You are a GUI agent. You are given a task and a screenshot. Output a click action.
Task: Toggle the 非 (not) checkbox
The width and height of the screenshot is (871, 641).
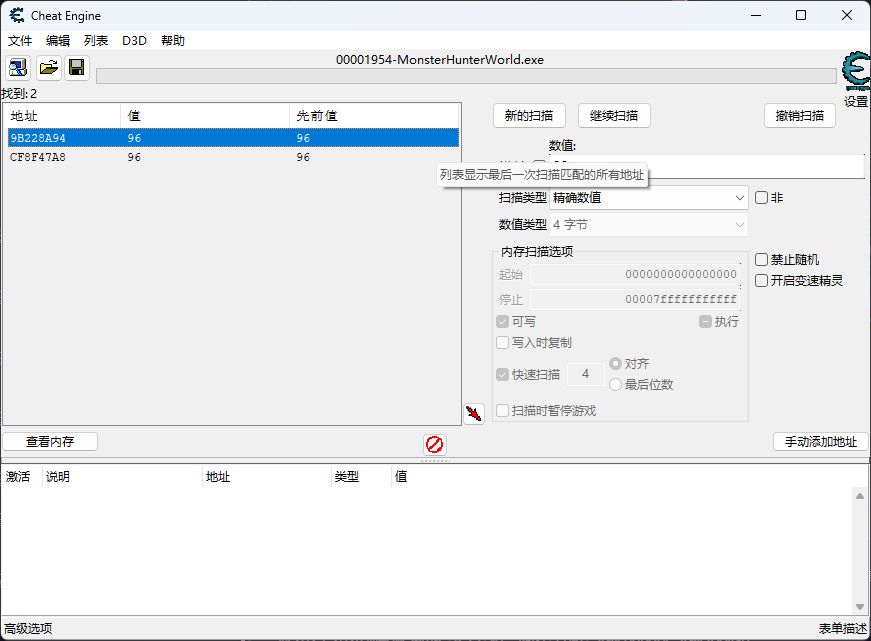[x=761, y=198]
